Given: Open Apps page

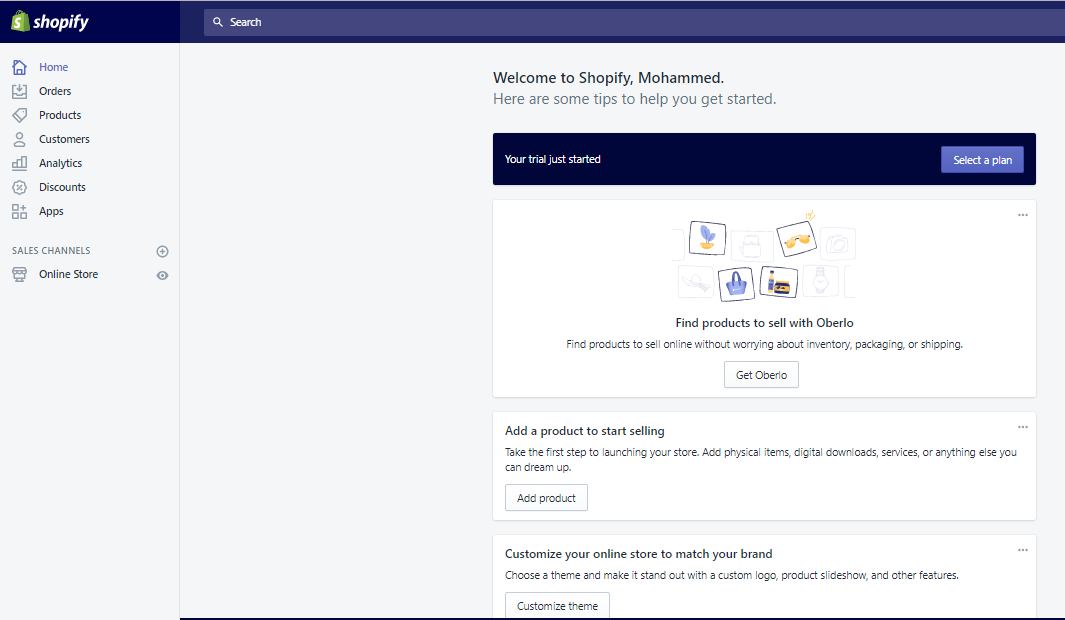Looking at the screenshot, I should coord(51,211).
